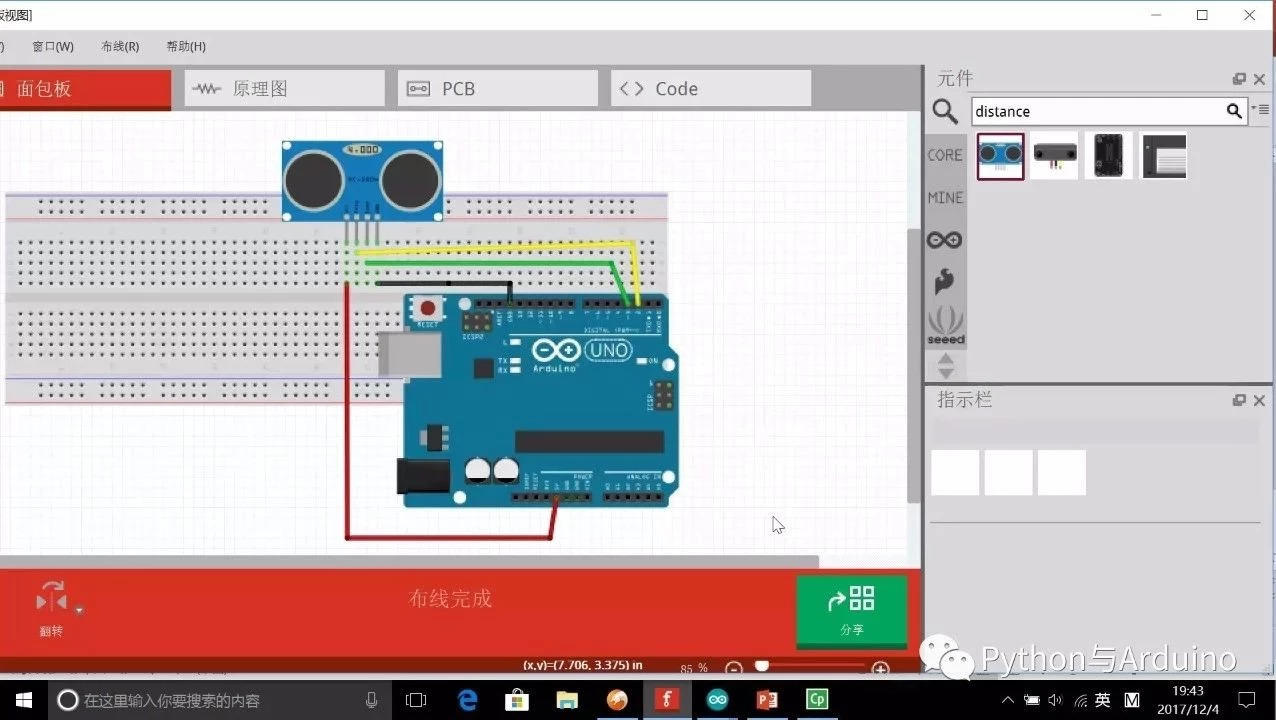The width and height of the screenshot is (1276, 720).
Task: Open the parts bin options dropdown menu
Action: coord(1259,110)
